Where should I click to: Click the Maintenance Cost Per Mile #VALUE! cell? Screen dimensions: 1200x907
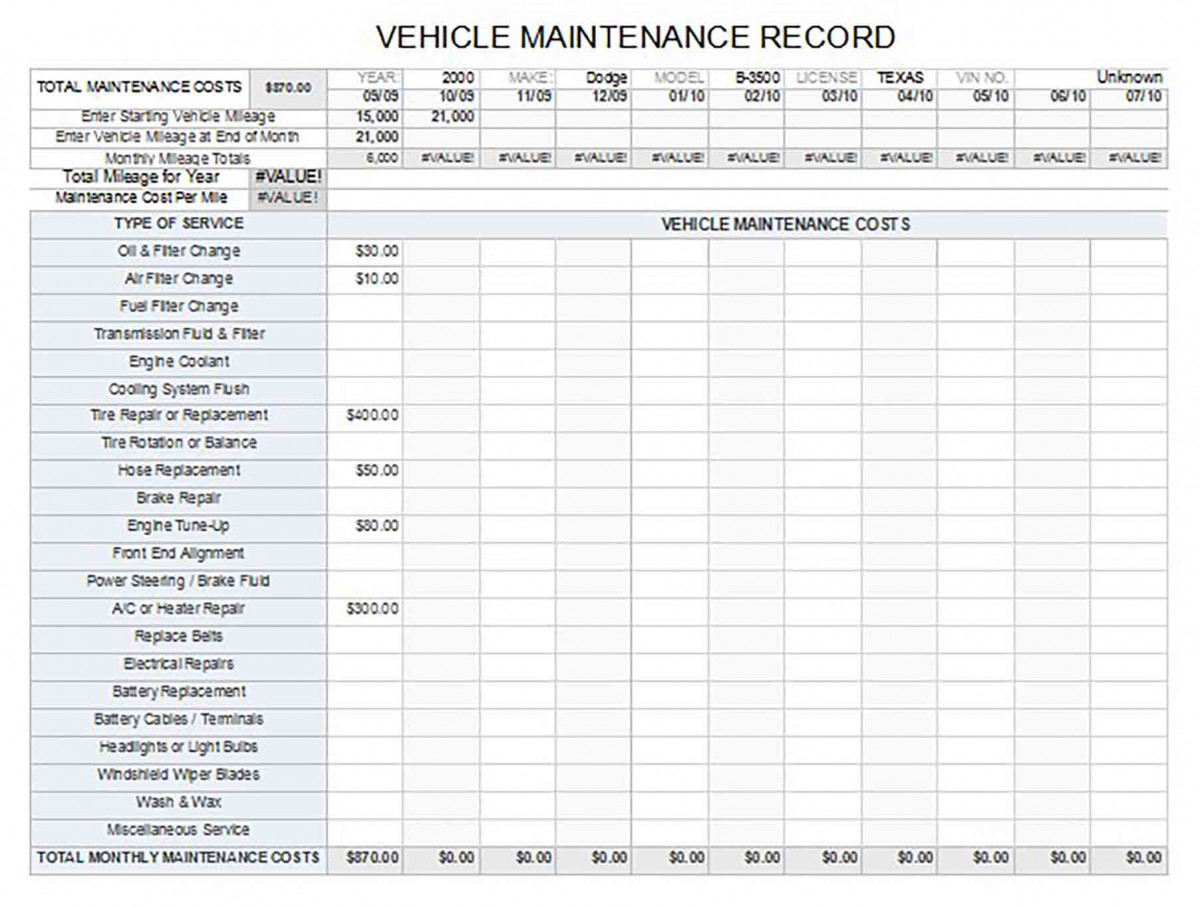(x=288, y=197)
